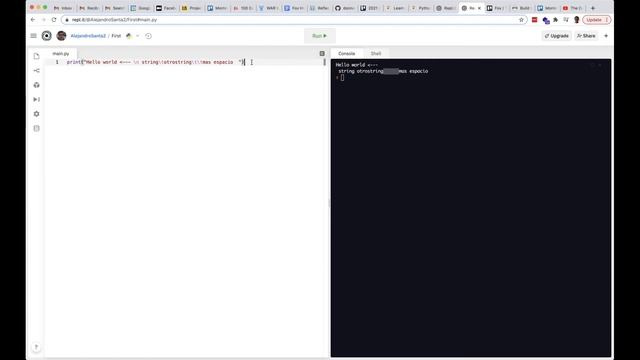Viewport: 640px width, 360px height.
Task: Switch to the GitHub browser tab
Action: (344, 8)
